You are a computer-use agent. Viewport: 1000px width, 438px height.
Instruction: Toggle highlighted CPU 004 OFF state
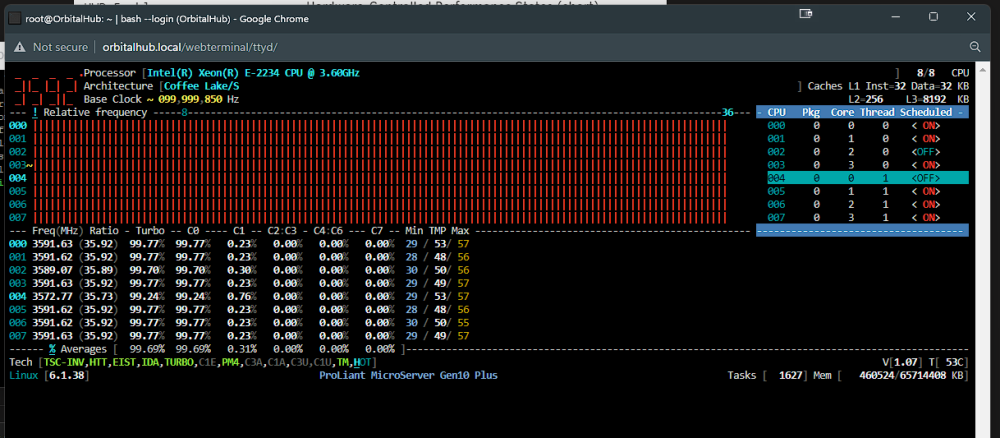click(x=926, y=178)
